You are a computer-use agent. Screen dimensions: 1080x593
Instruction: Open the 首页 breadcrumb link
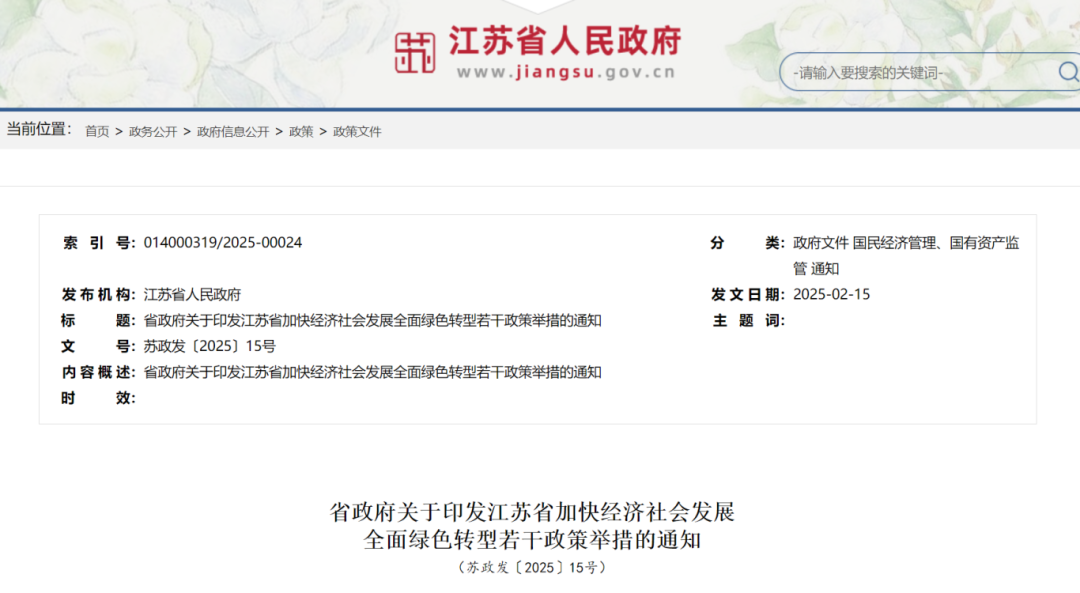[x=95, y=131]
